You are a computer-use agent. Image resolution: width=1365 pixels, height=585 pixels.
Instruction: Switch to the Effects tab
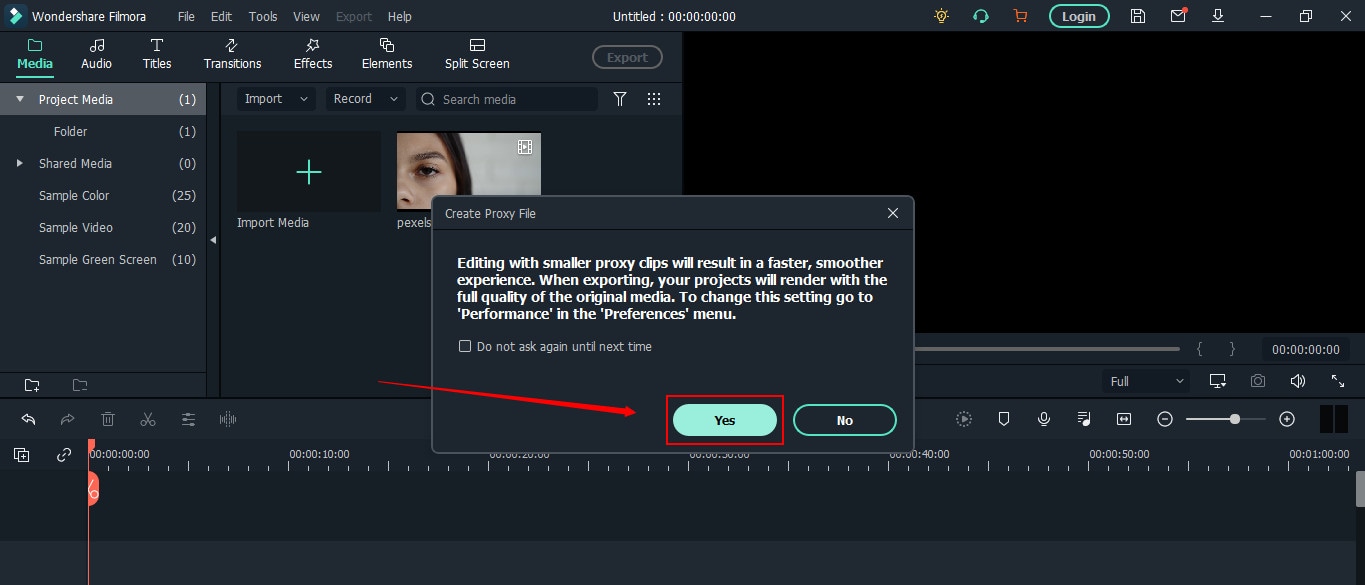click(x=312, y=54)
